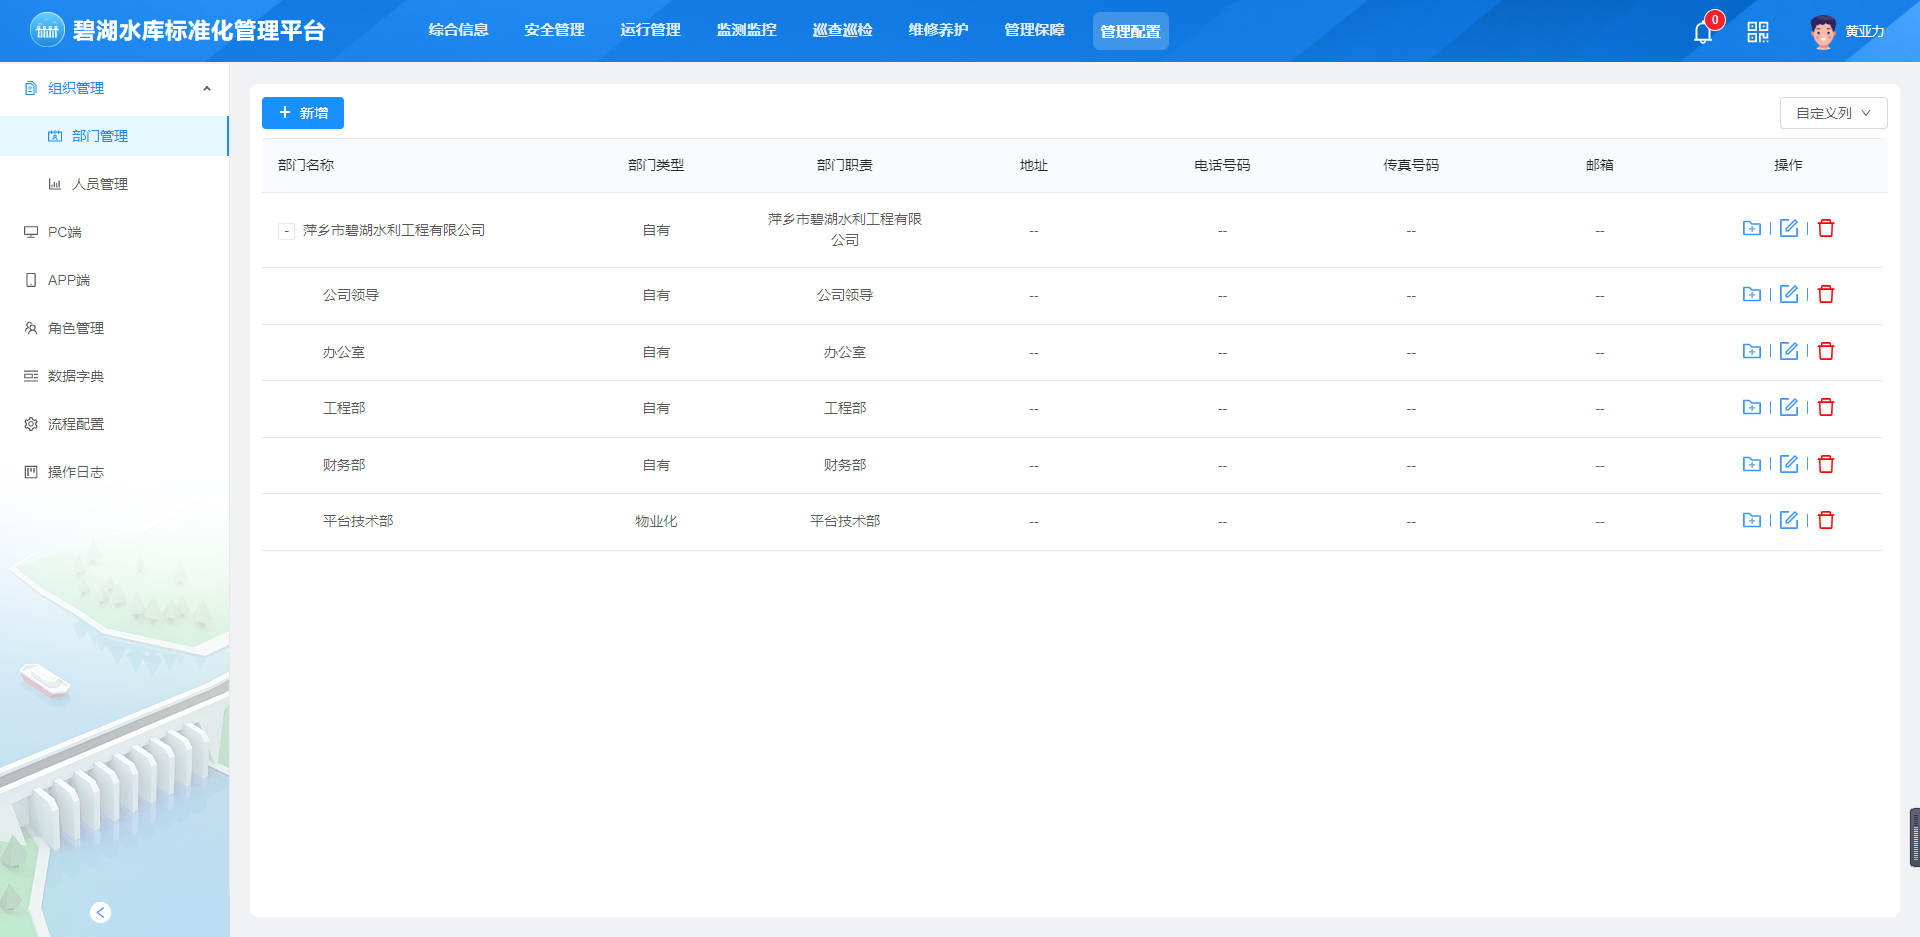Delete the 工程部 department

(1826, 407)
